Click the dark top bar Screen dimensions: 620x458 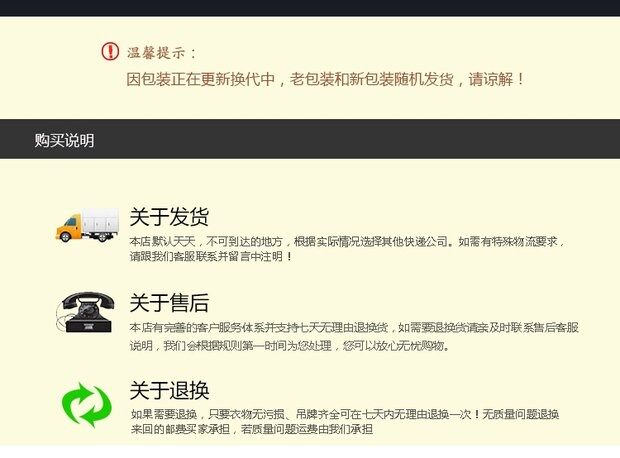pyautogui.click(x=310, y=8)
